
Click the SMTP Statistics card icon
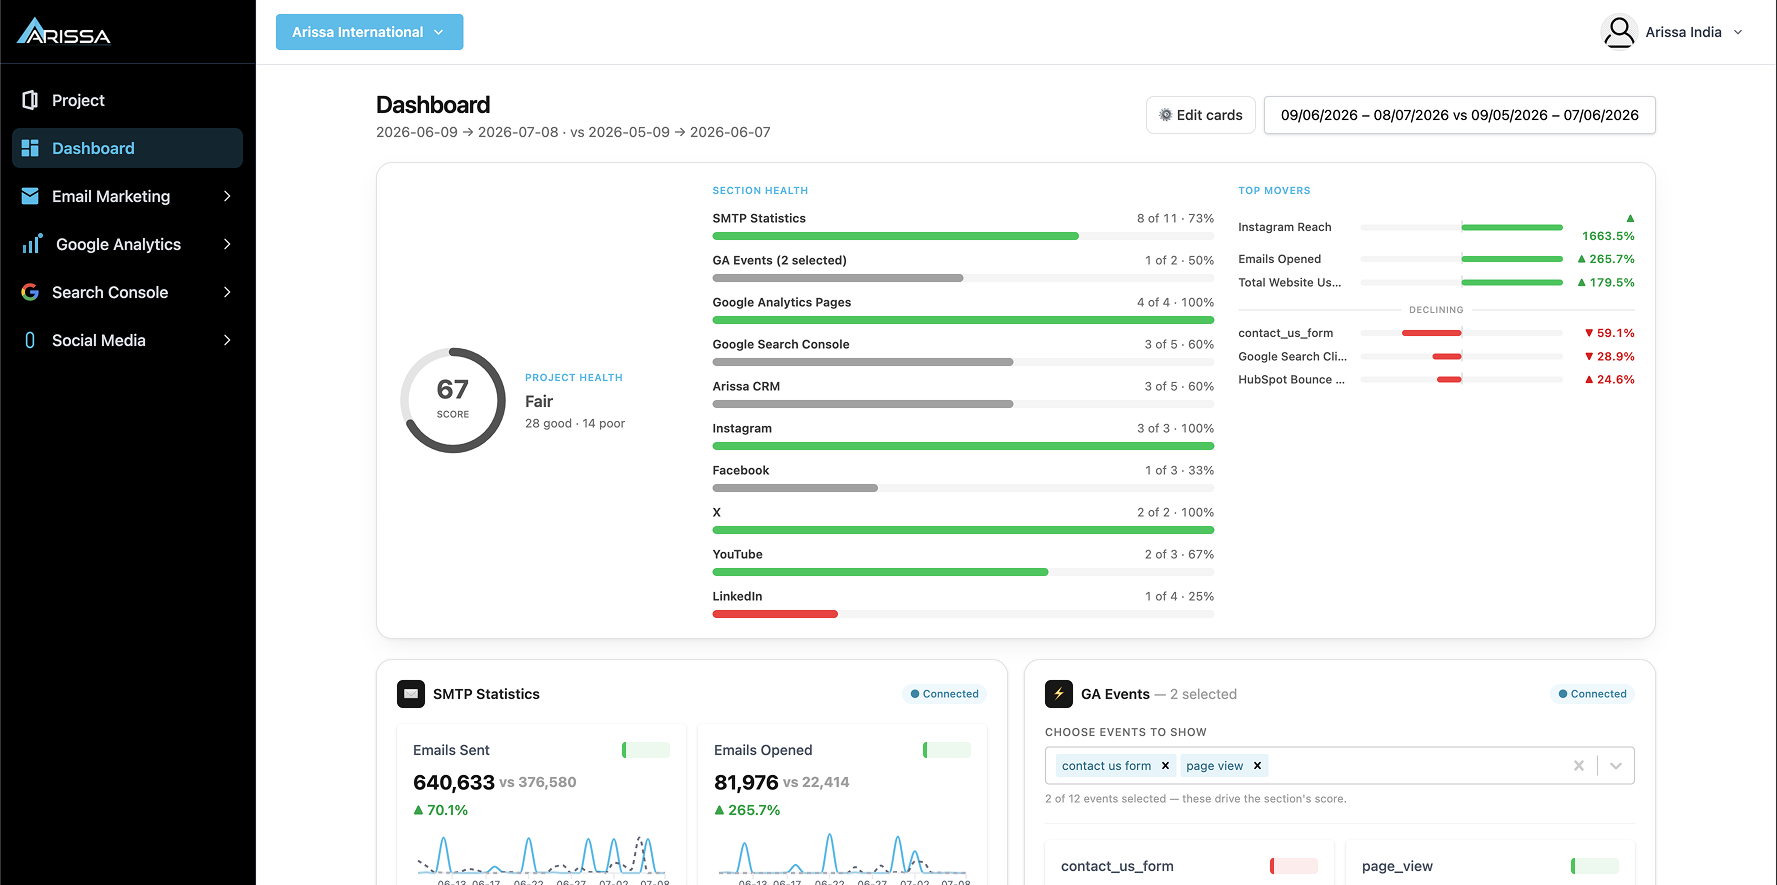point(411,694)
